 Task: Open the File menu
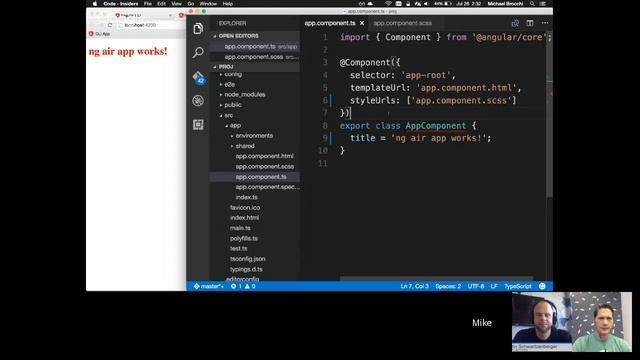tap(148, 4)
